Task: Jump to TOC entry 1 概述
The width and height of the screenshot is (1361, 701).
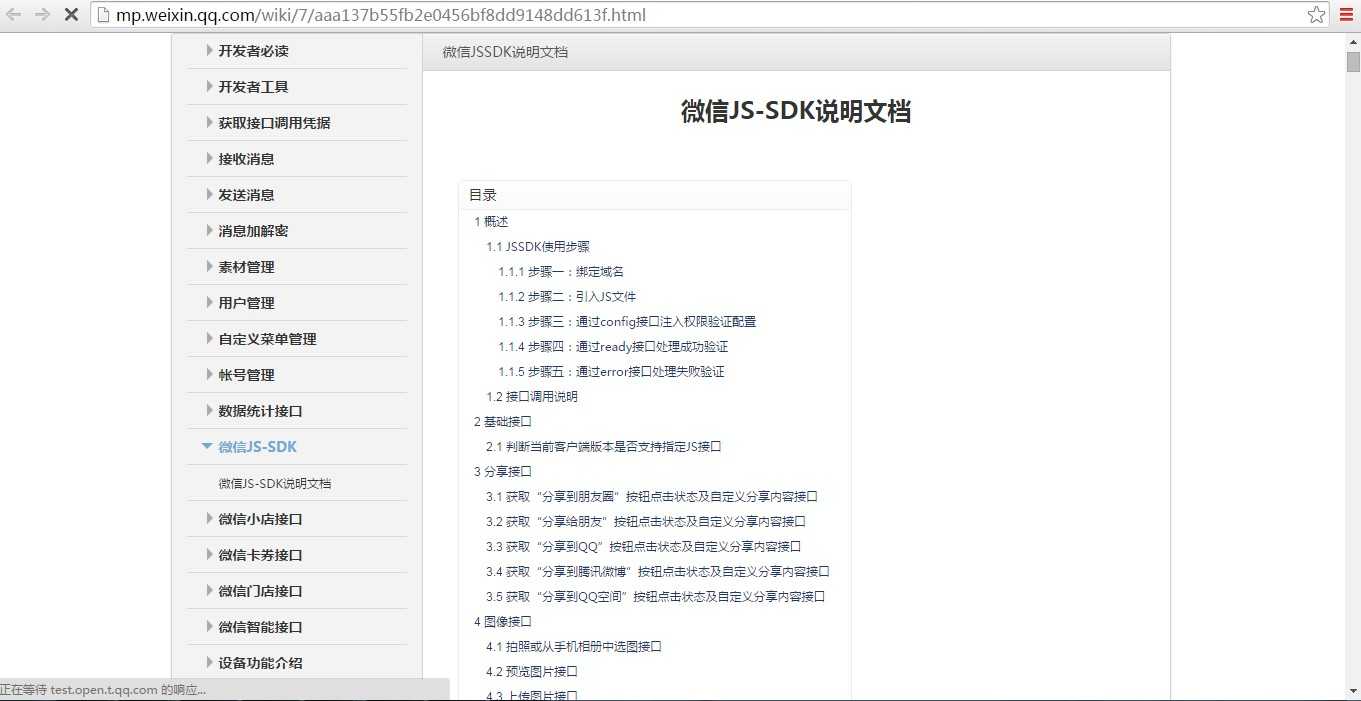Action: [x=491, y=222]
